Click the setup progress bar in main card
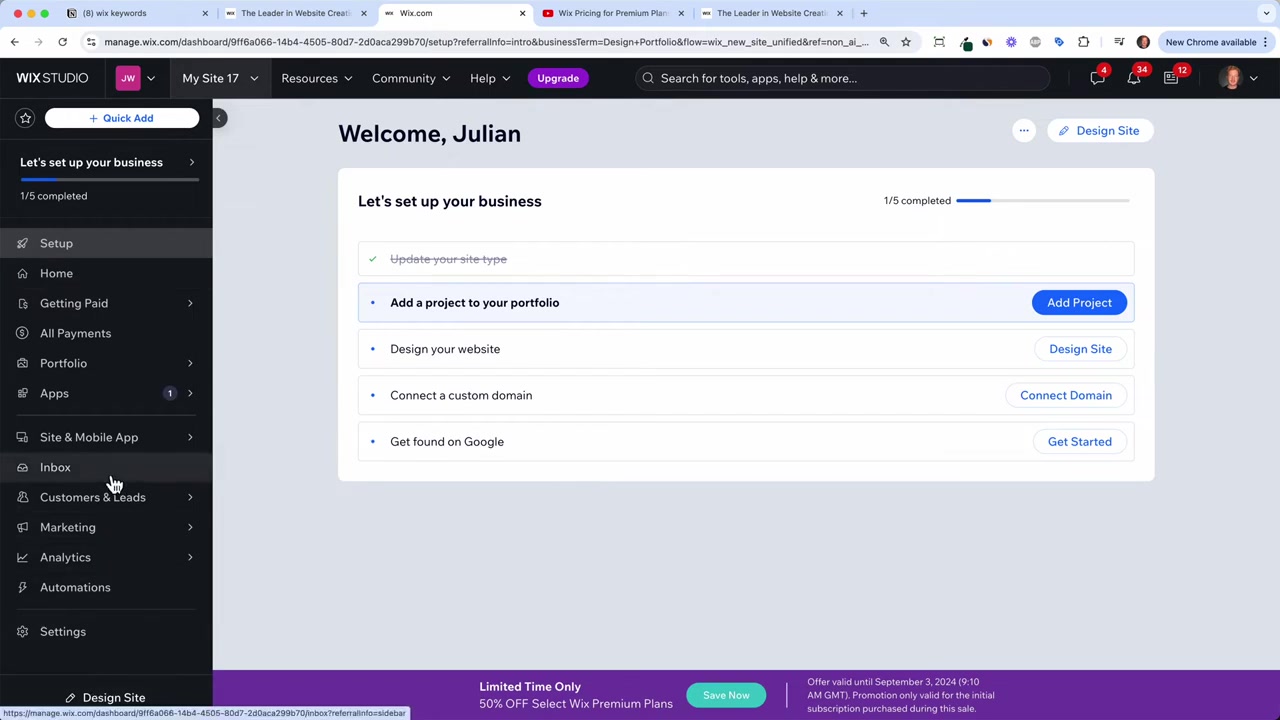This screenshot has width=1280, height=720. click(x=1043, y=201)
